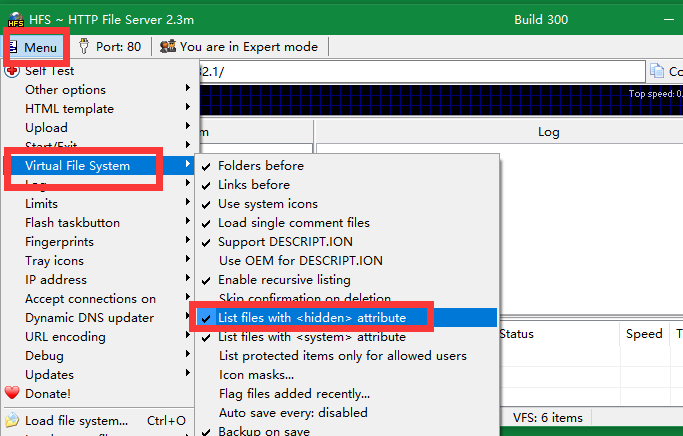Toggle Load single comment files

(x=347, y=223)
